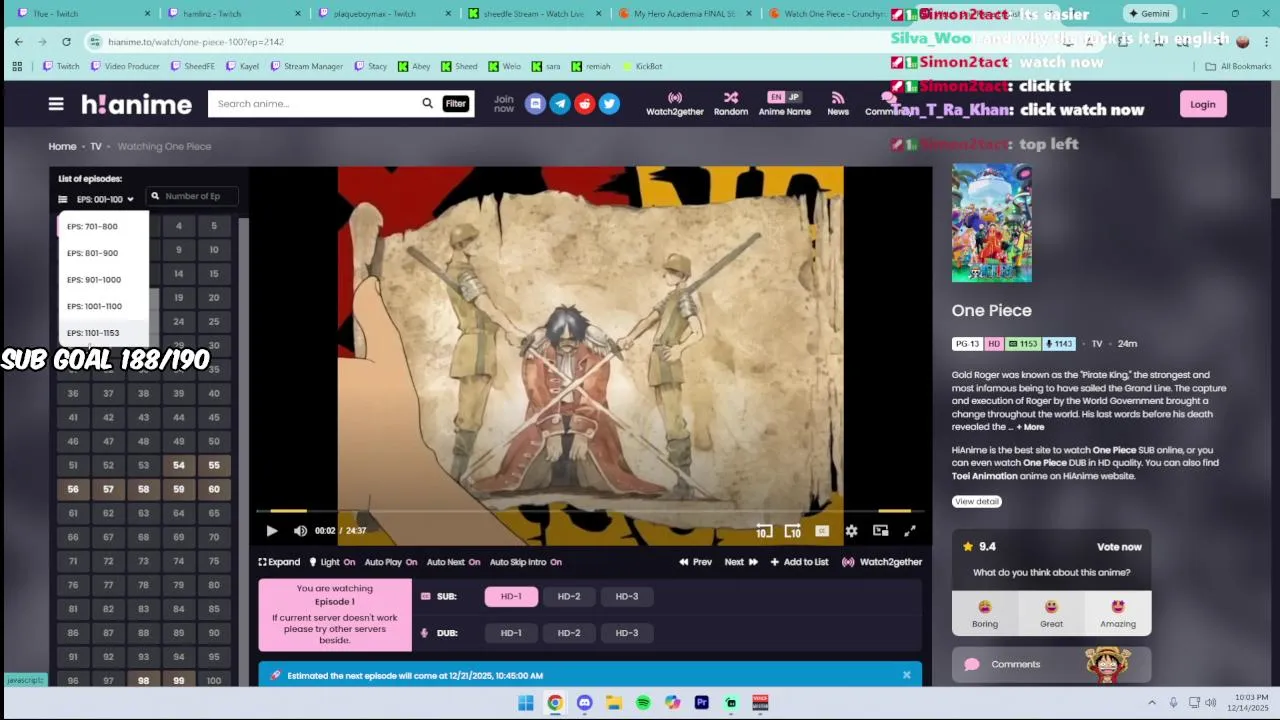Select SUB server HD-2
The width and height of the screenshot is (1280, 720).
(x=569, y=596)
